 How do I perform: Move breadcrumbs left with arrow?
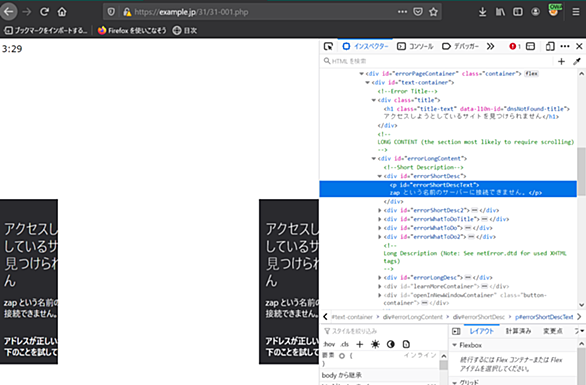325,317
